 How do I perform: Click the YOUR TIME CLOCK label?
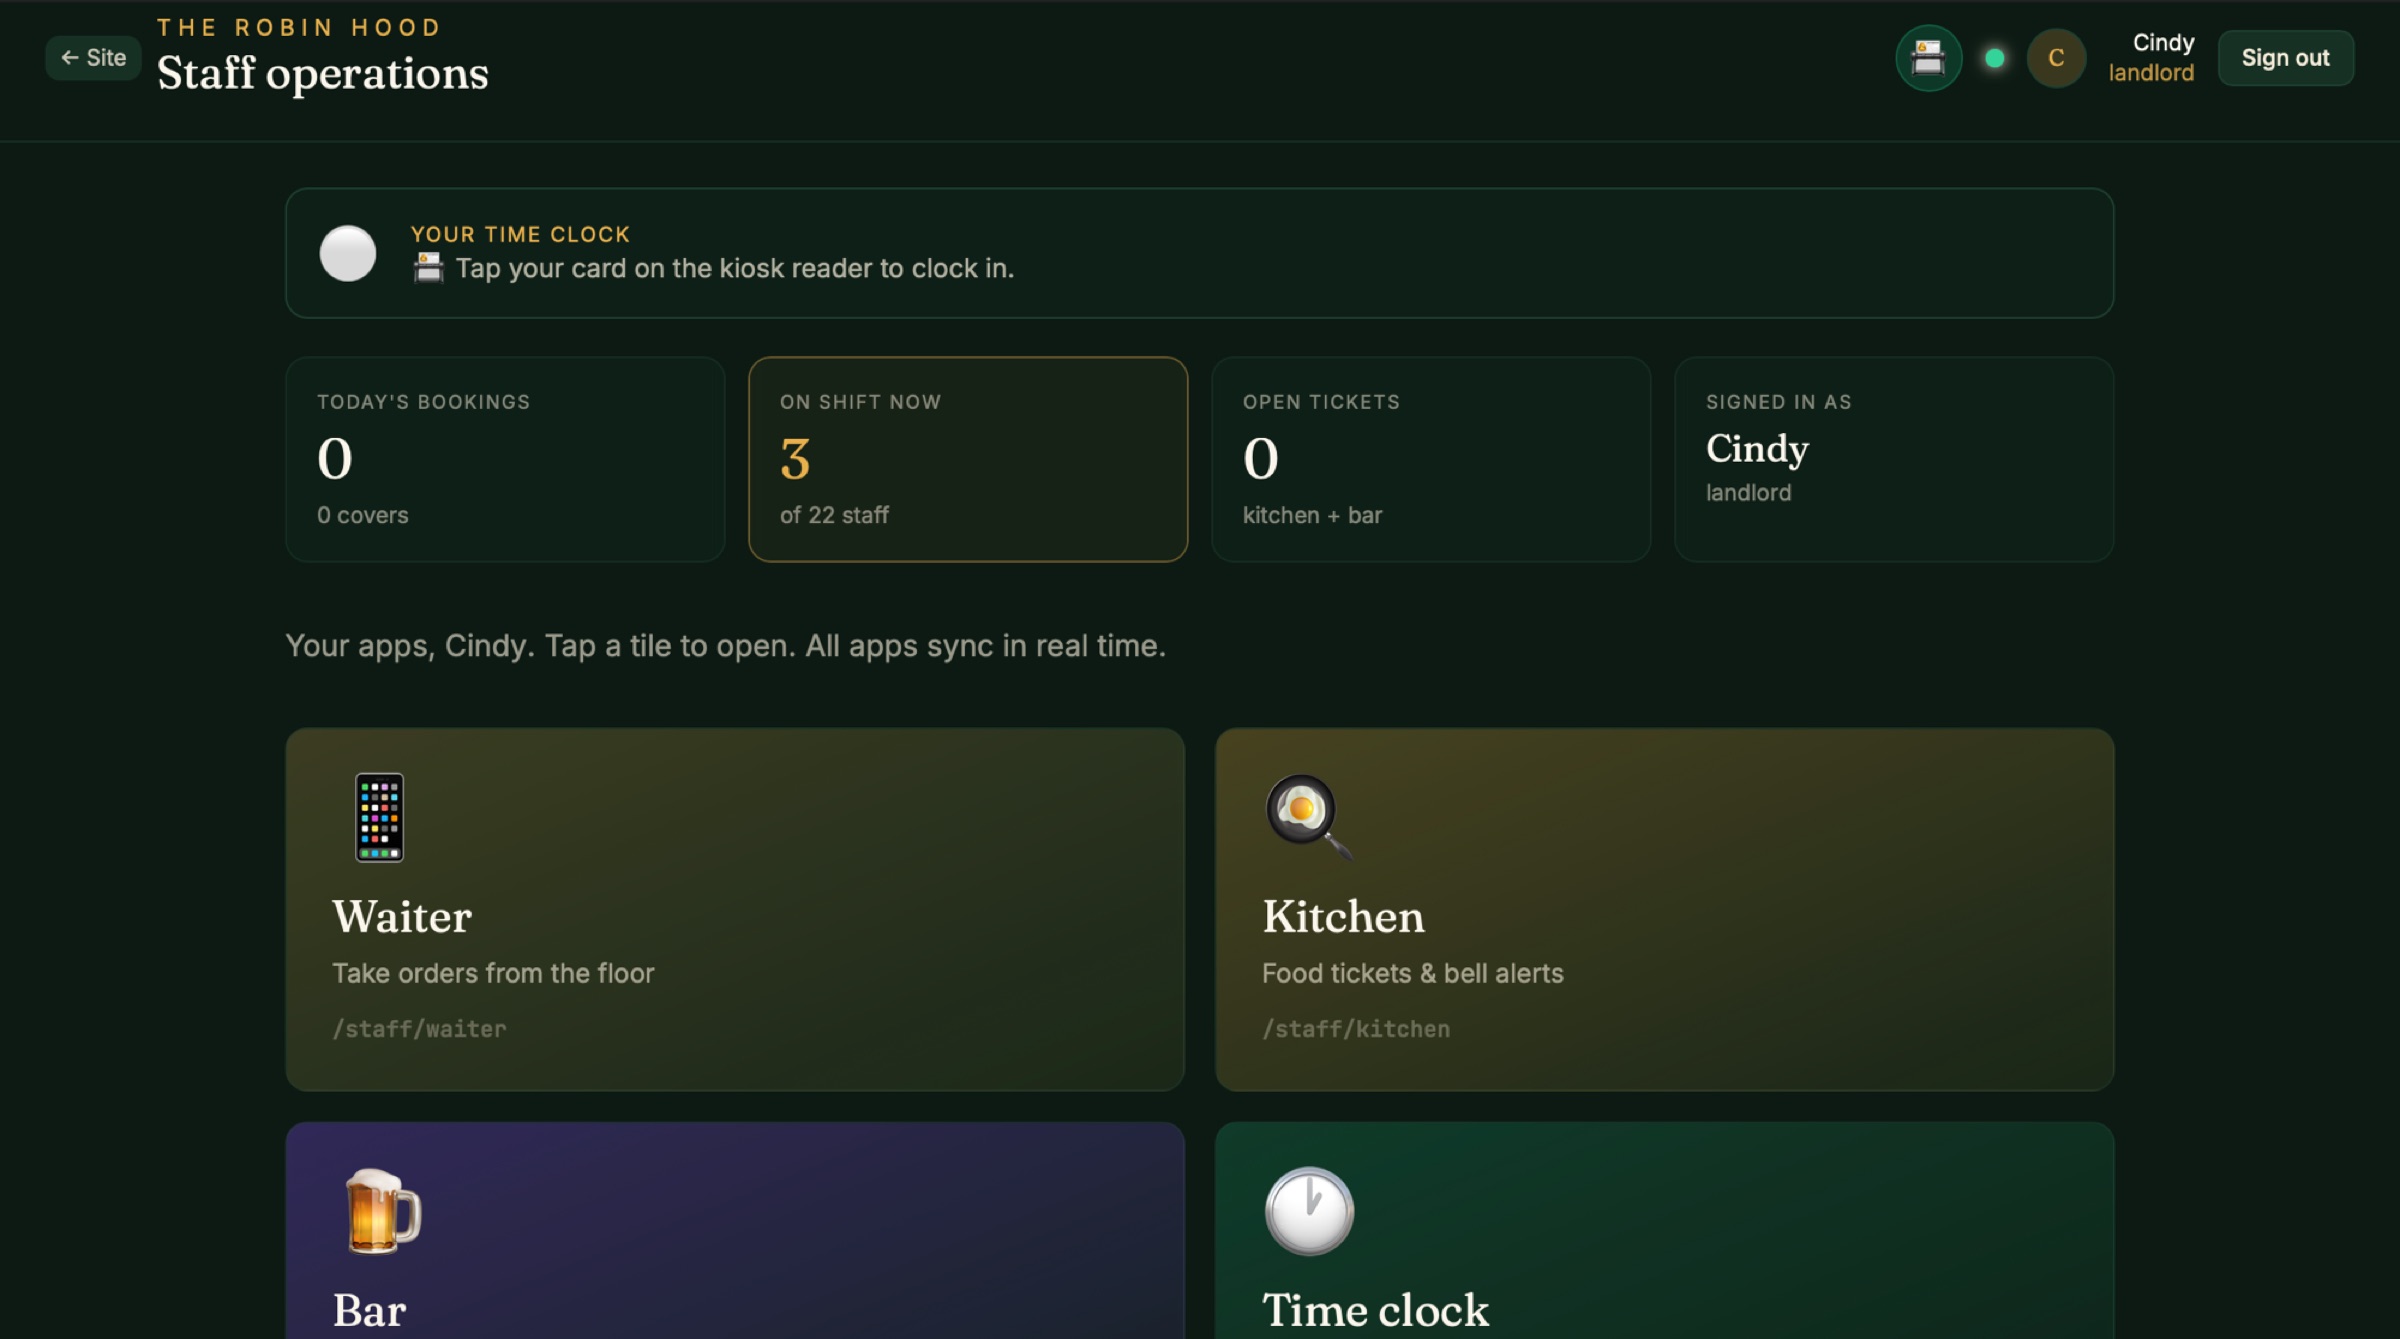[x=520, y=234]
